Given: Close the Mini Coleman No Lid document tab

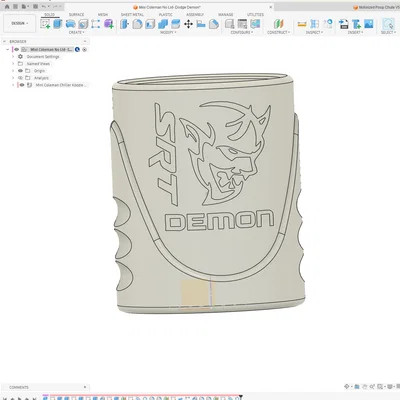Looking at the screenshot, I should [x=271, y=7].
